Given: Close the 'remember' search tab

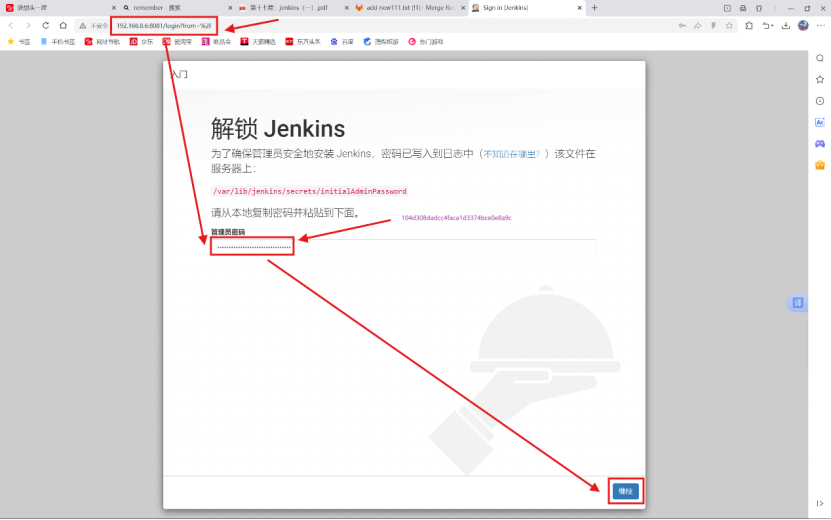Looking at the screenshot, I should 230,8.
